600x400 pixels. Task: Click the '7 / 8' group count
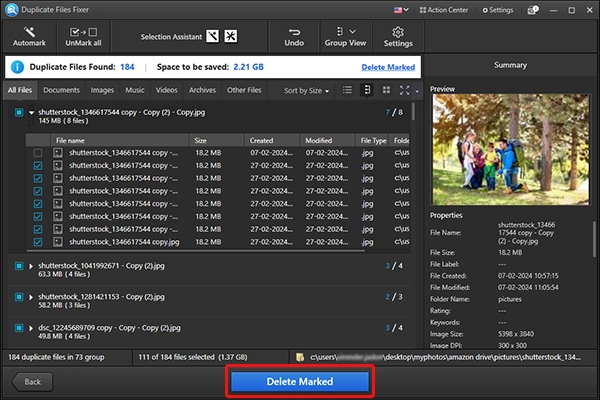click(x=394, y=113)
